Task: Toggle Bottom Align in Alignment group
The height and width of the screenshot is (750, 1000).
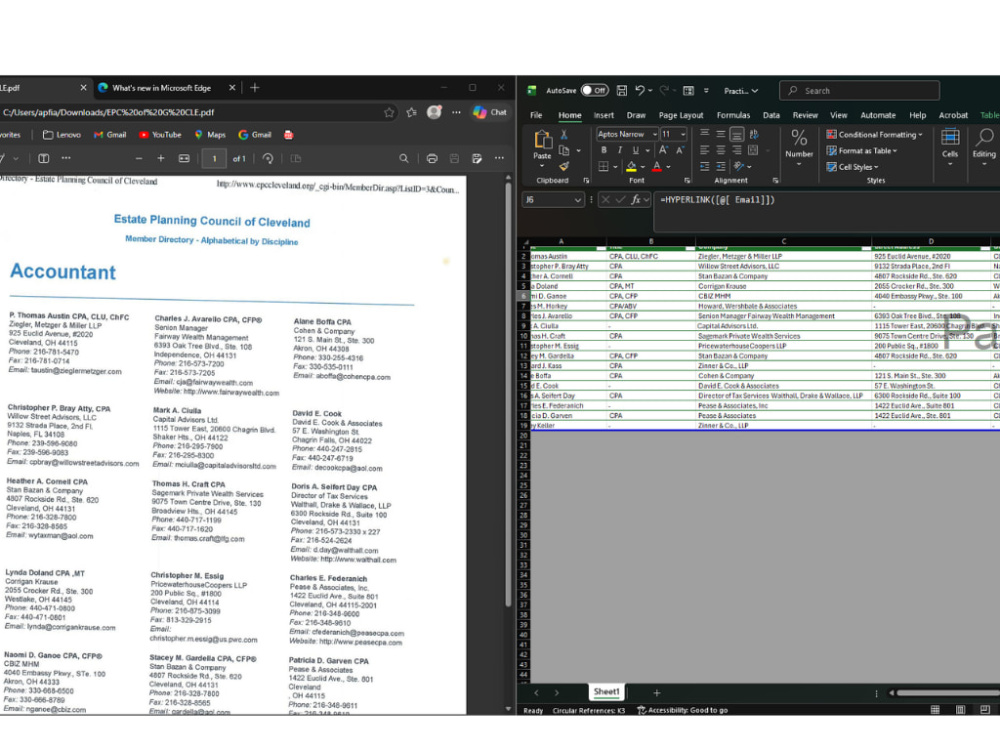Action: pyautogui.click(x=737, y=134)
